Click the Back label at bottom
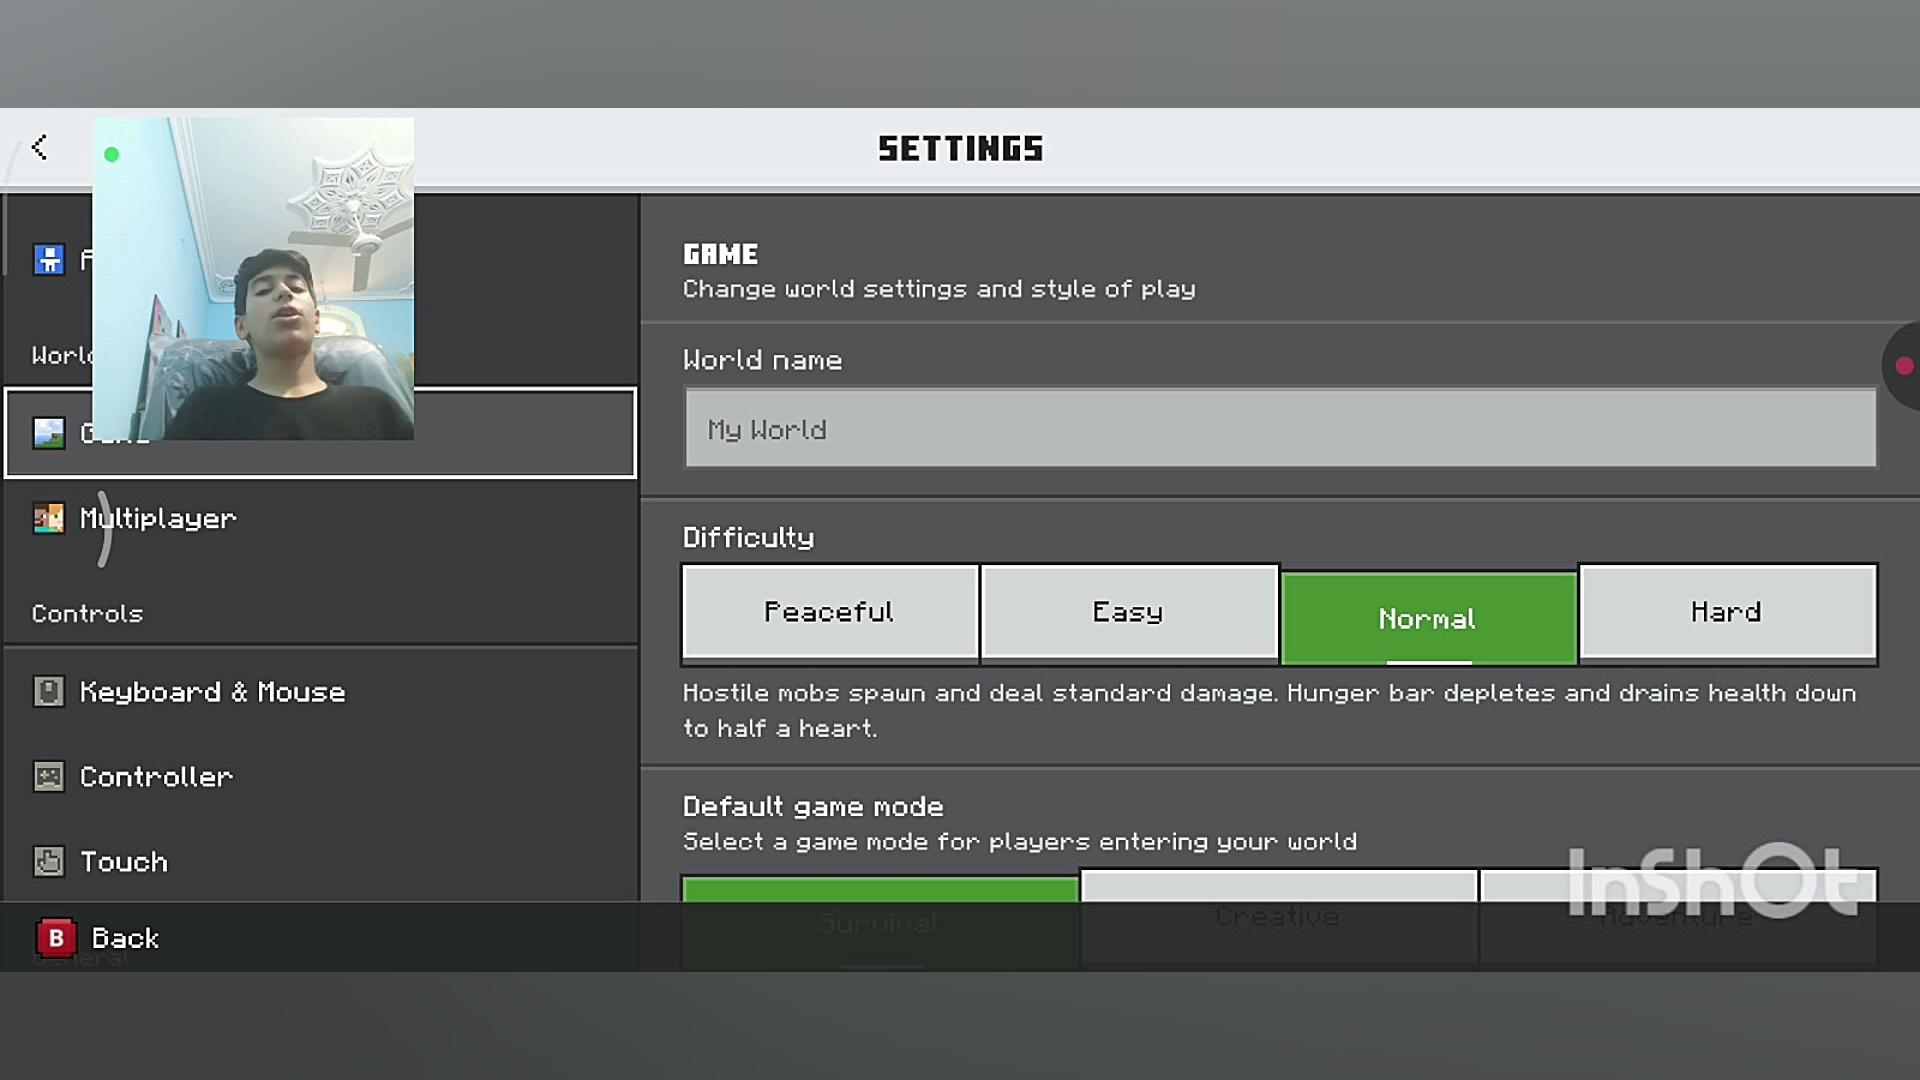Screen dimensions: 1920x1080 pos(125,938)
